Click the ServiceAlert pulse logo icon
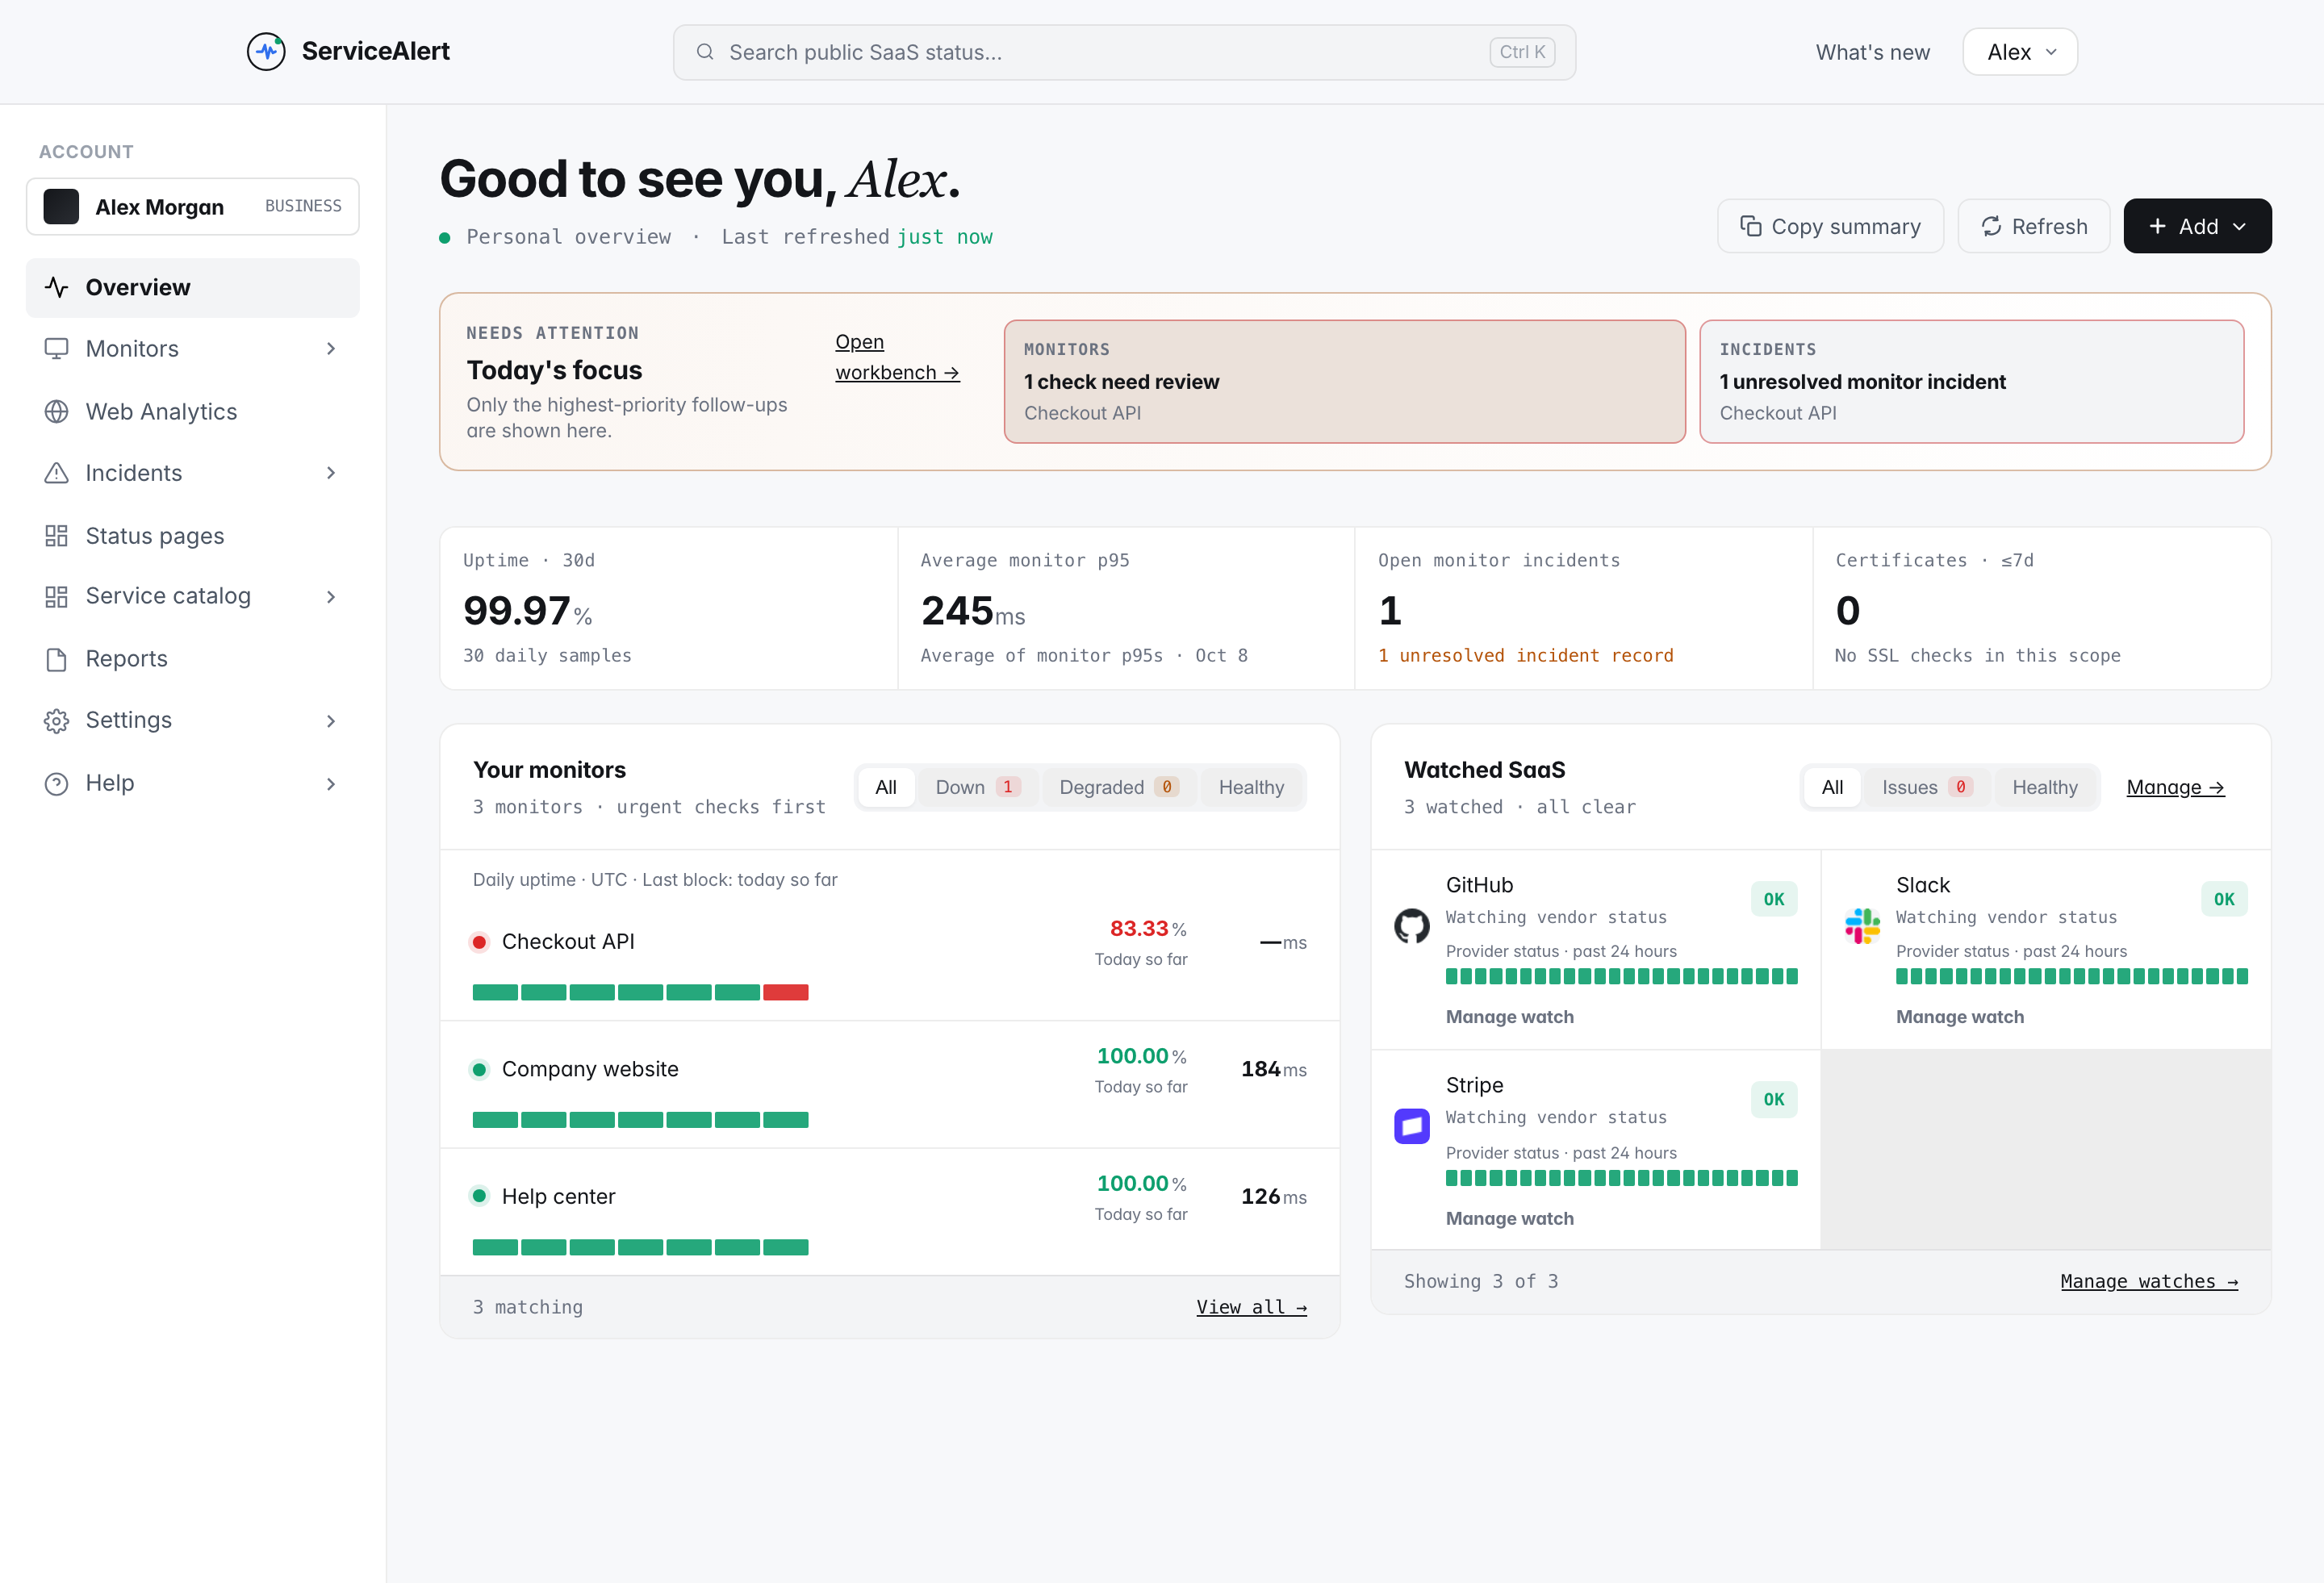Screen dimensions: 2324x1583 [x=266, y=51]
